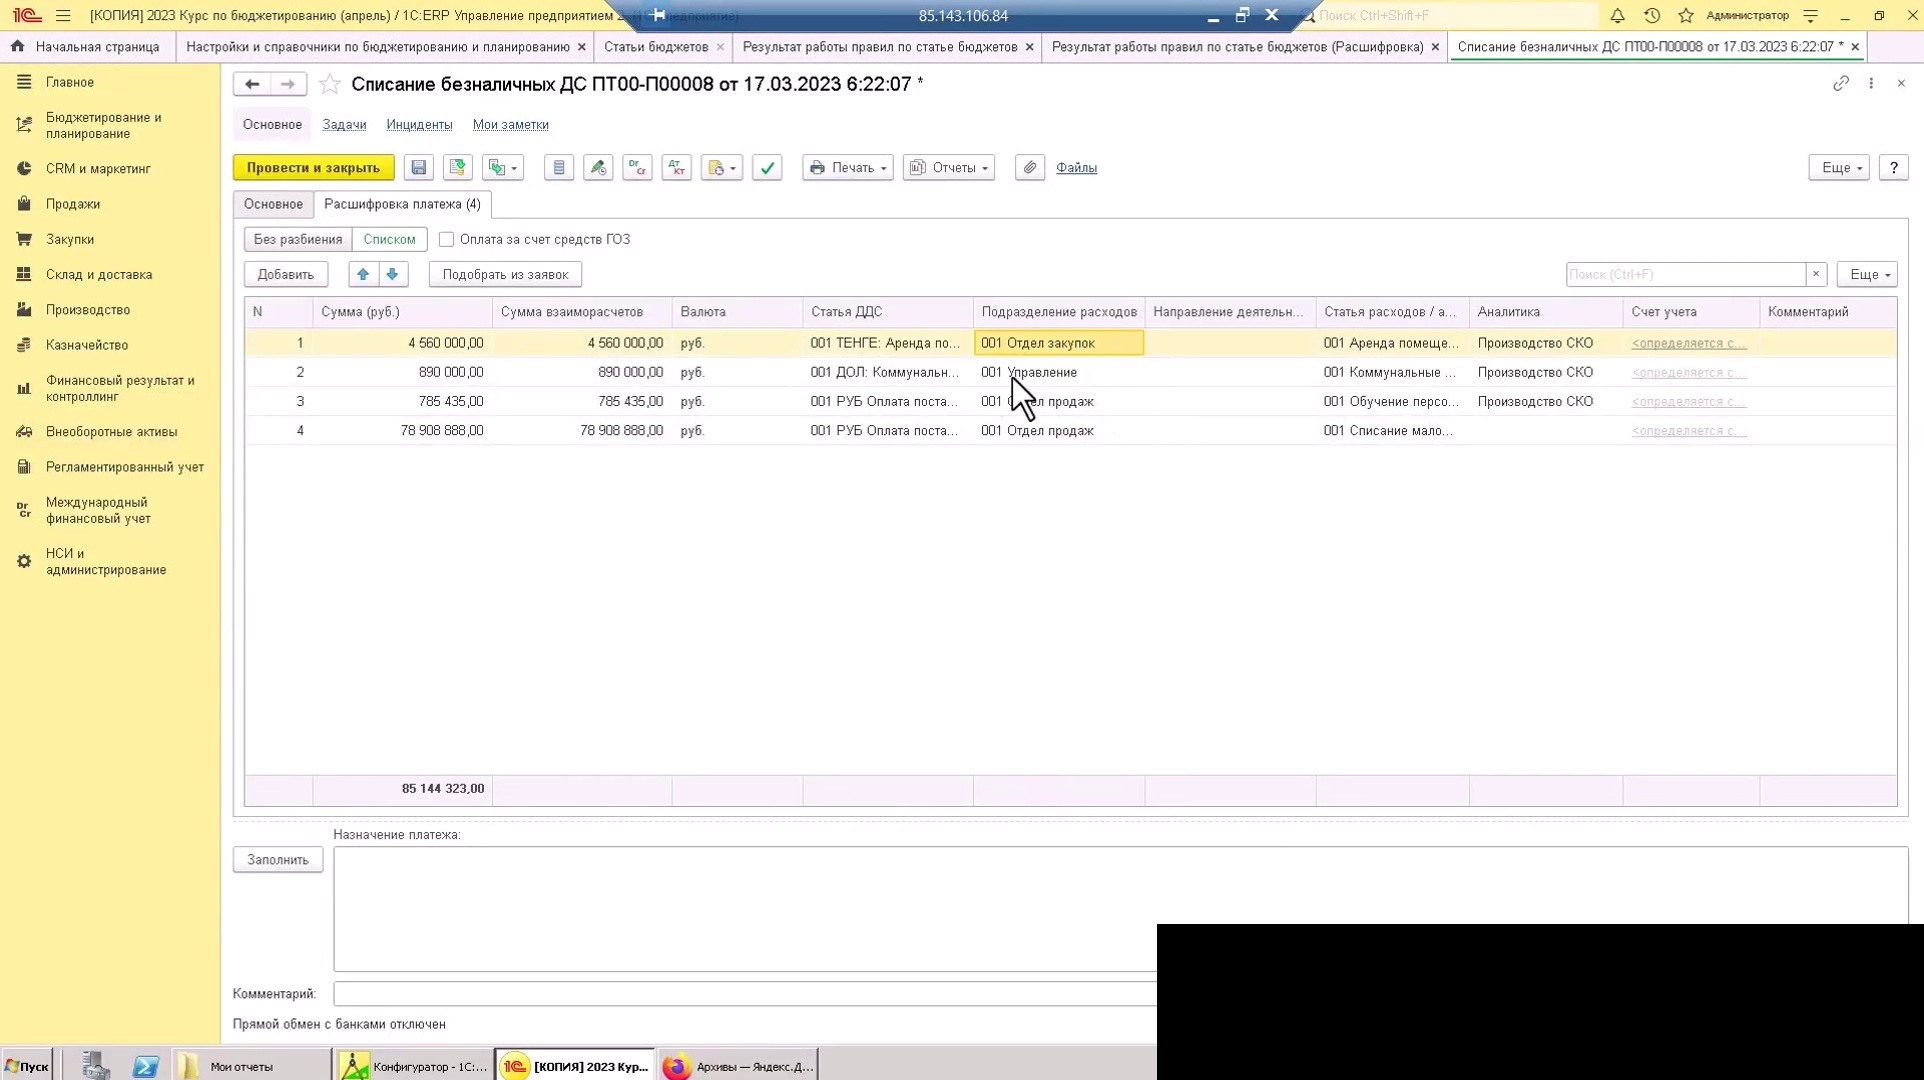Screen dimensions: 1924x1080
Task: Open the create-based-on dropdown icon
Action: [x=503, y=168]
